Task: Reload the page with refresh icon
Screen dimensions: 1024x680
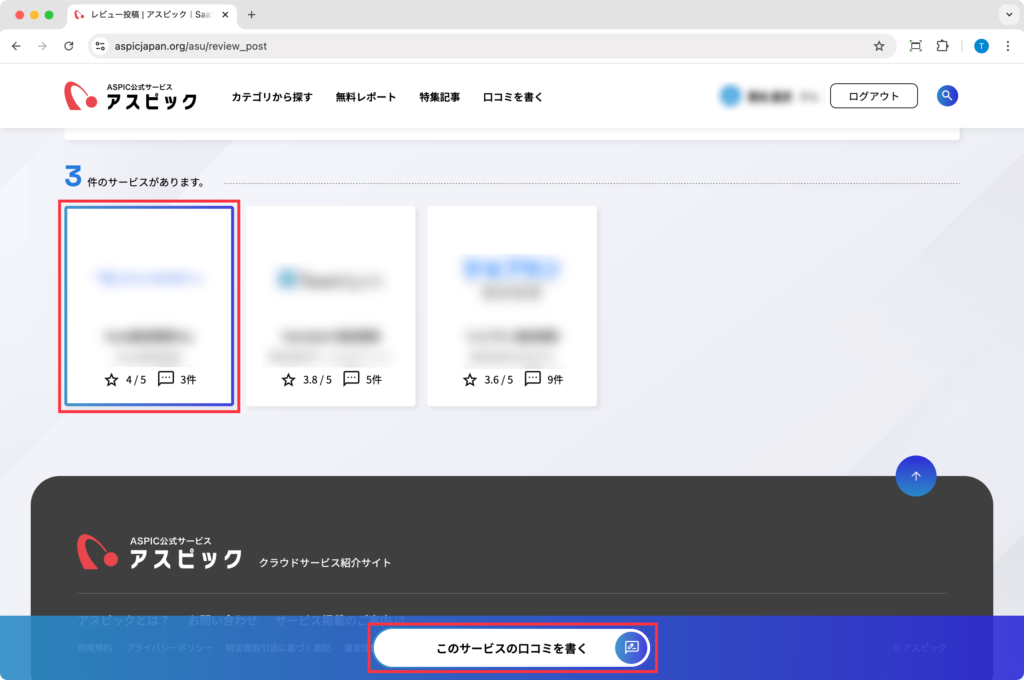Action: point(69,46)
